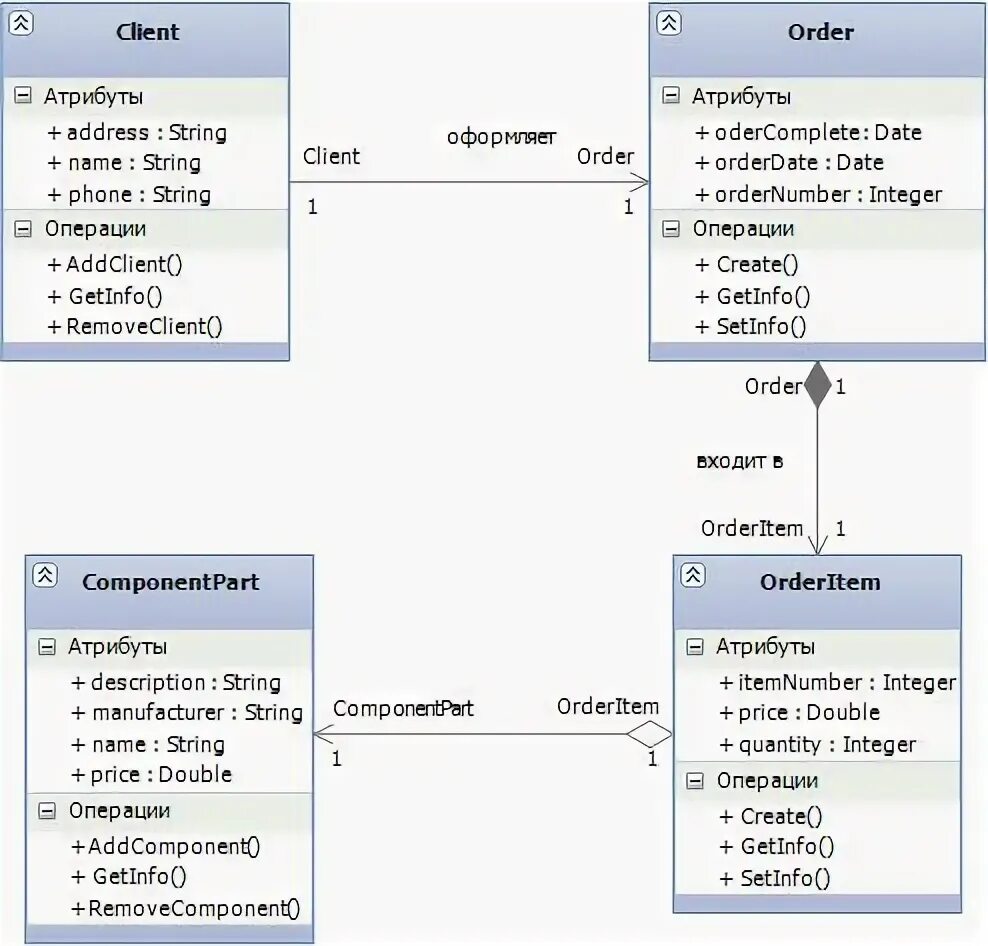Select the orderNumber : Integer attribute
This screenshot has height=946, width=988.
pos(827,194)
